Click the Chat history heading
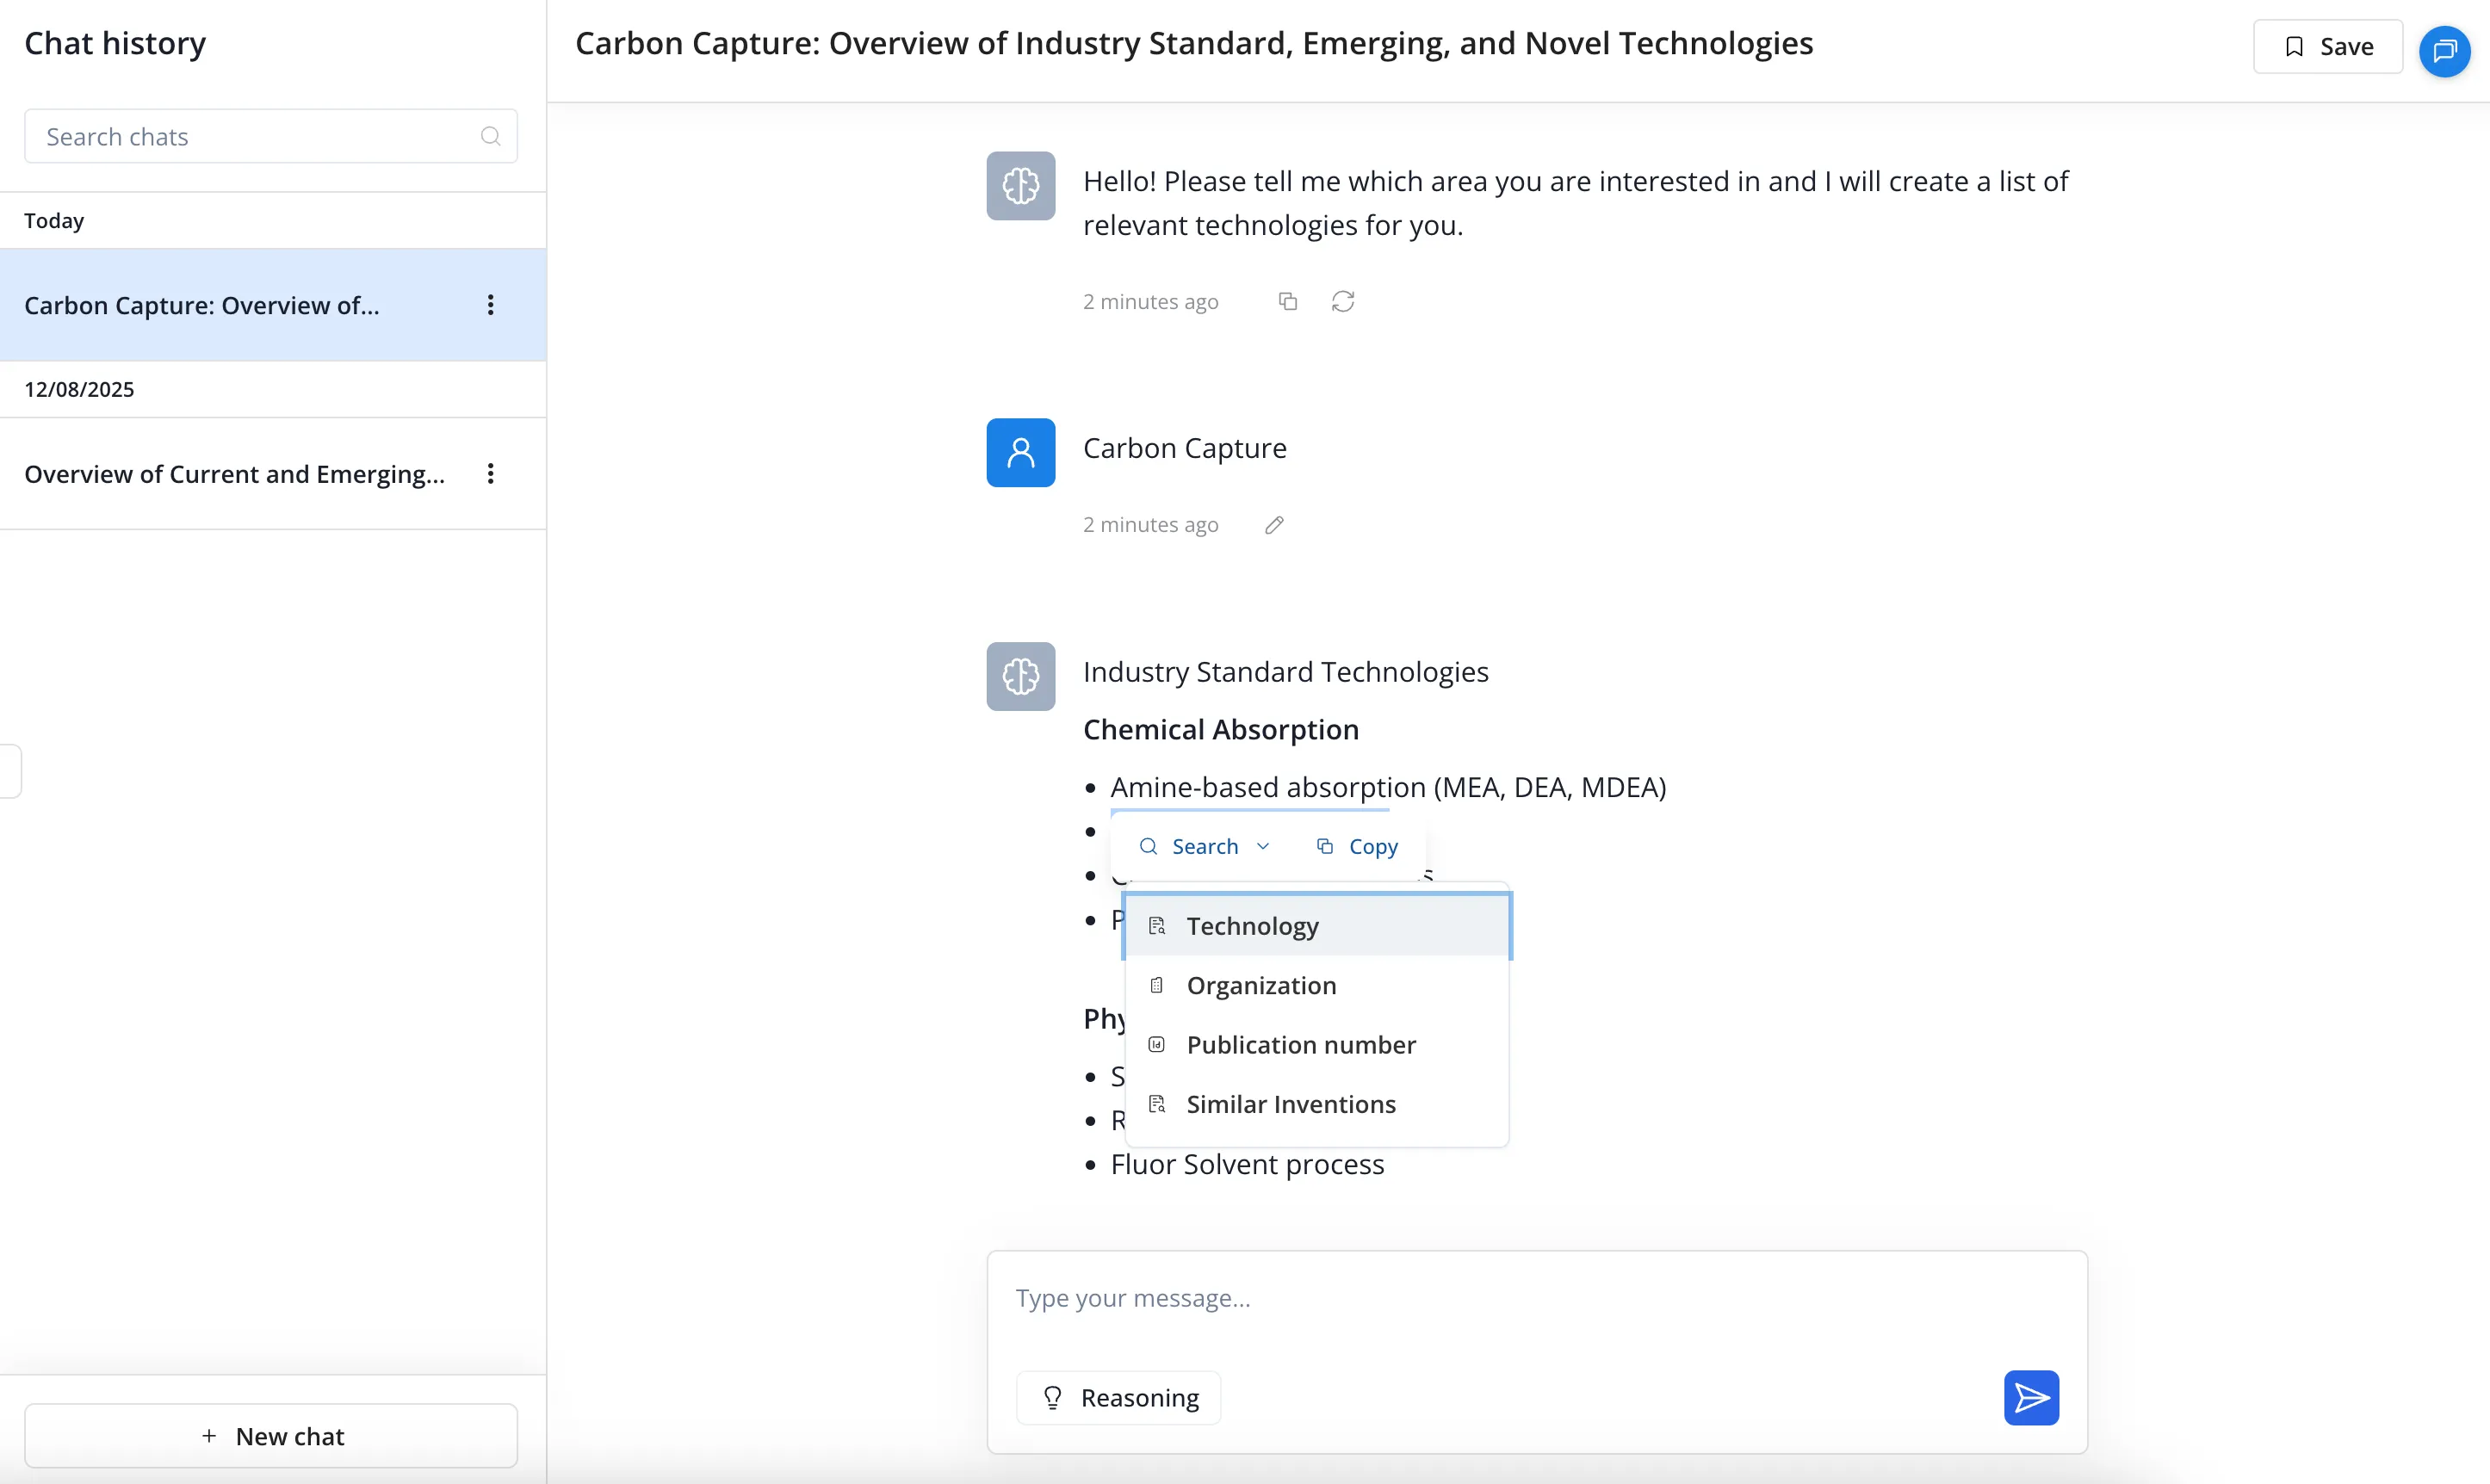The height and width of the screenshot is (1484, 2490). (x=115, y=43)
